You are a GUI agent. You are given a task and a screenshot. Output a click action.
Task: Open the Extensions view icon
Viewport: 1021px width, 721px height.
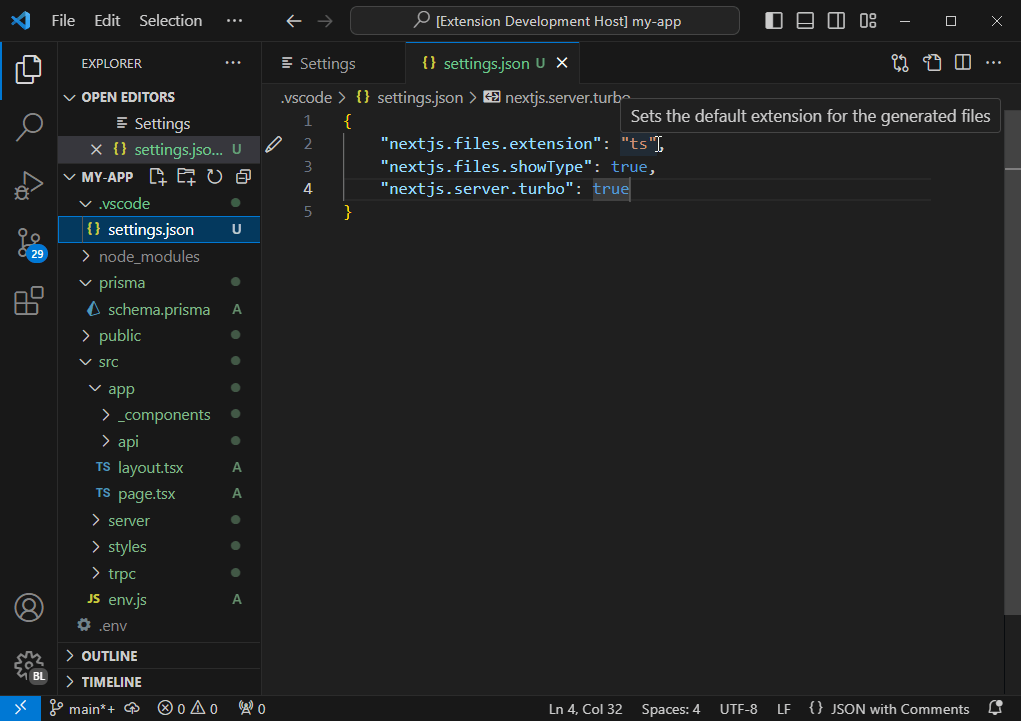[28, 300]
